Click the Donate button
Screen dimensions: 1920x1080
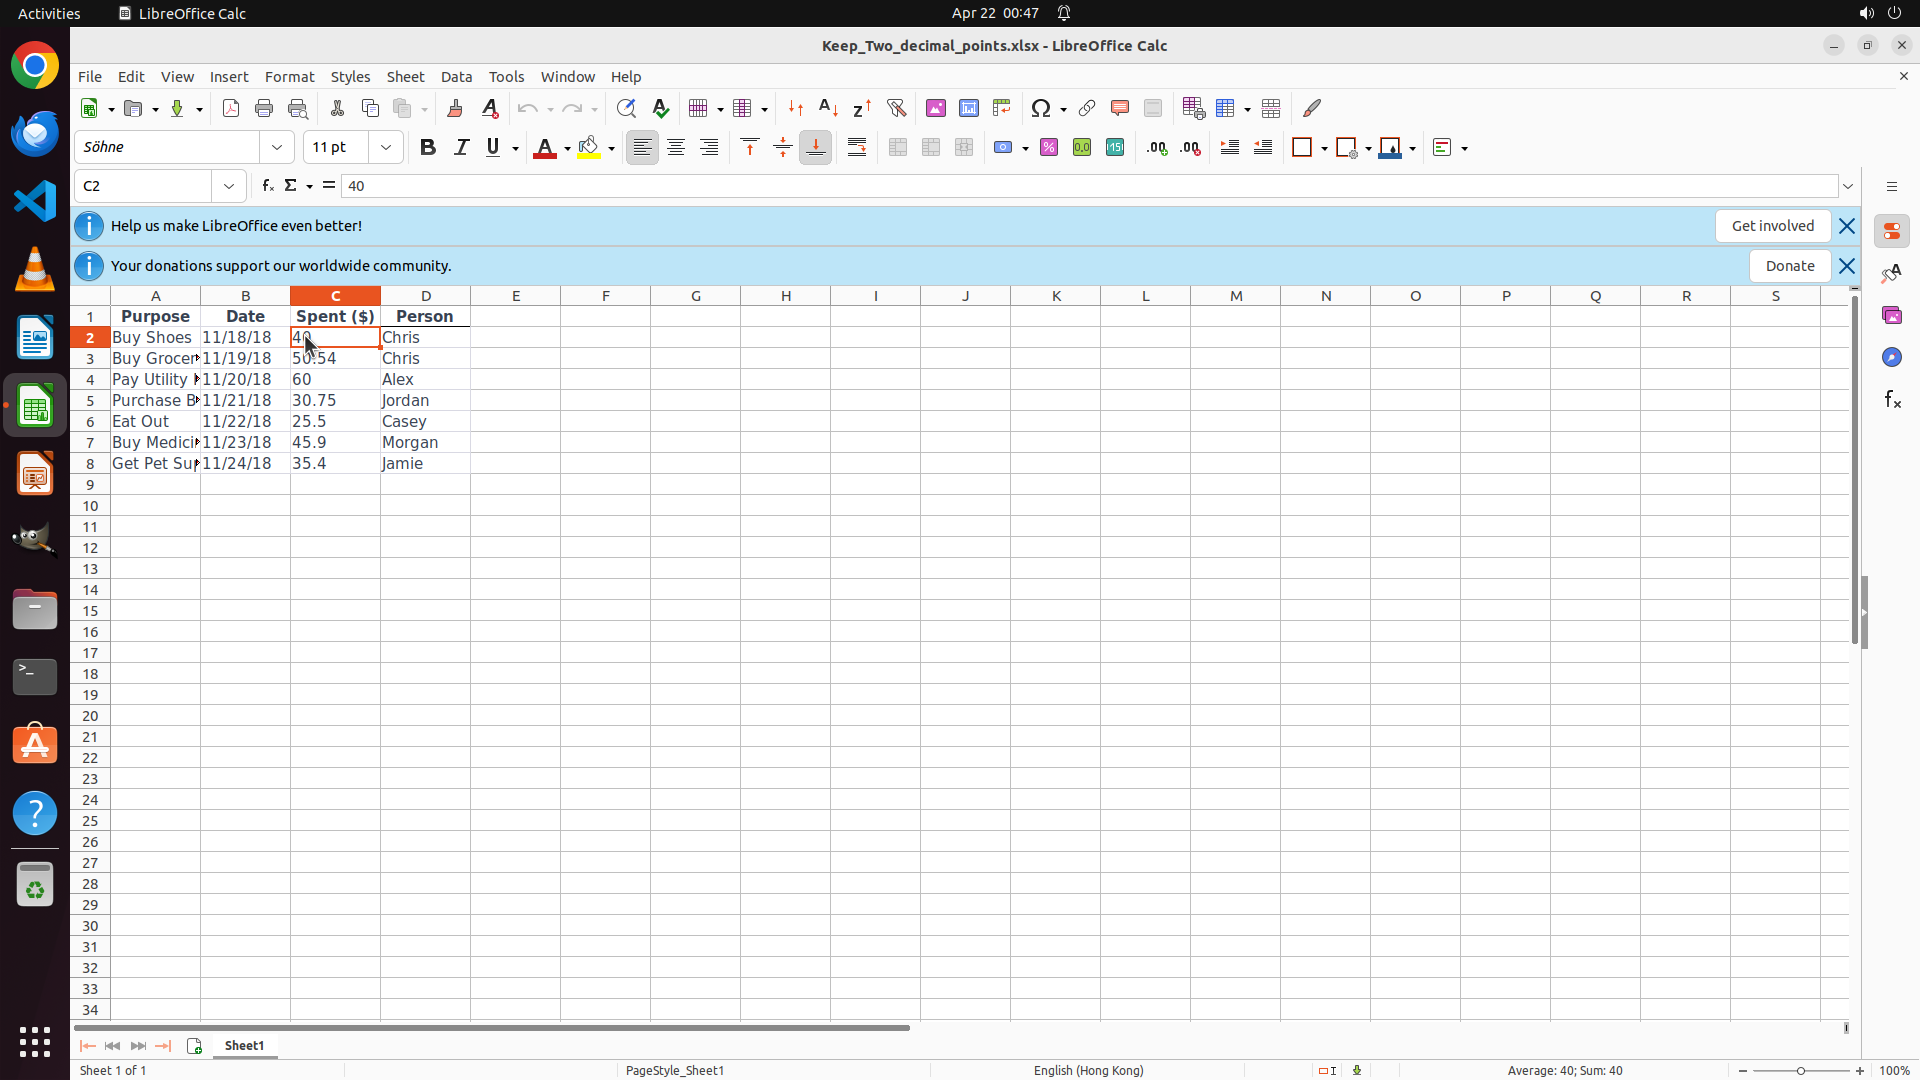click(x=1789, y=266)
